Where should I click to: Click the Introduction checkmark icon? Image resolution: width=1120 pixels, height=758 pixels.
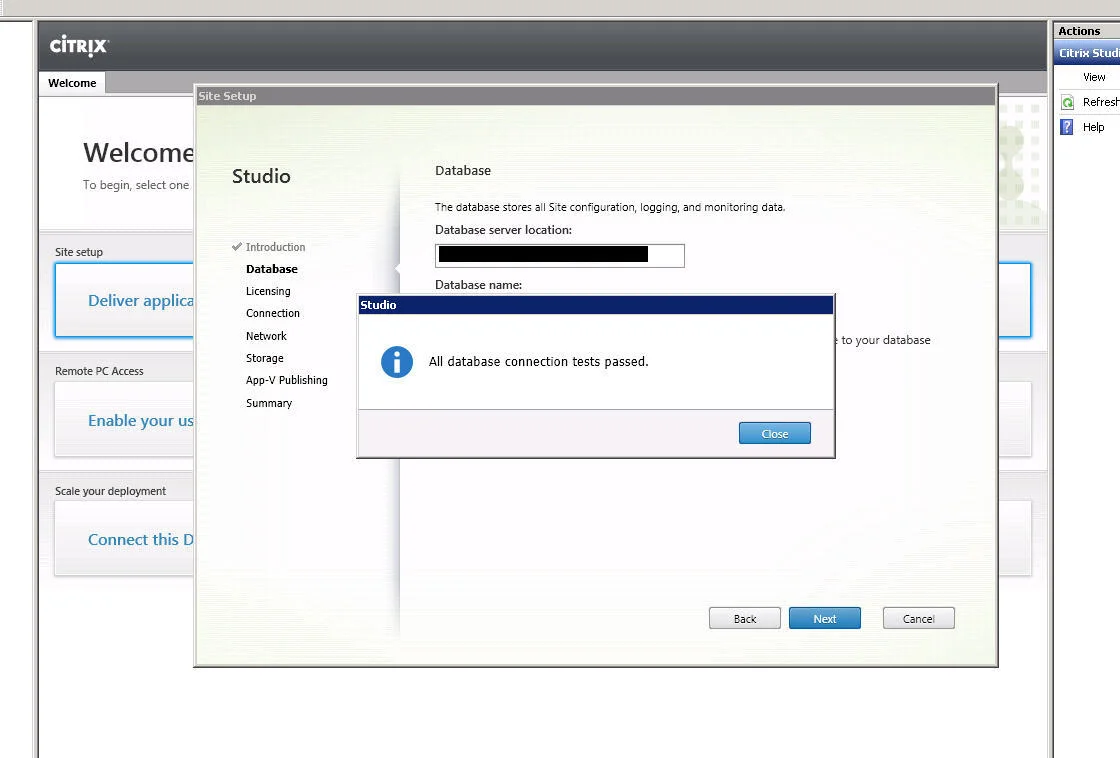(x=237, y=246)
